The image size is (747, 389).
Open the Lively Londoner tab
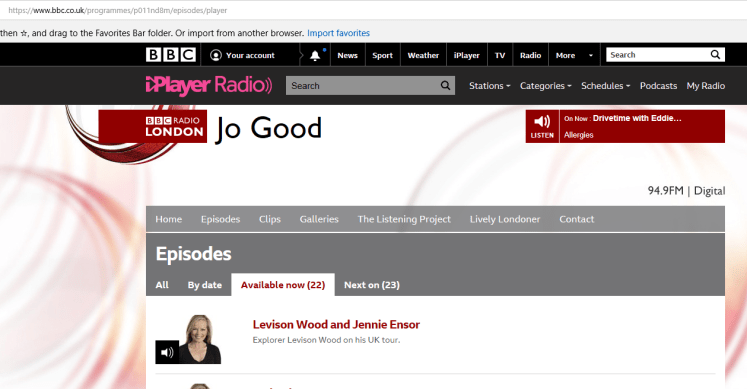505,219
